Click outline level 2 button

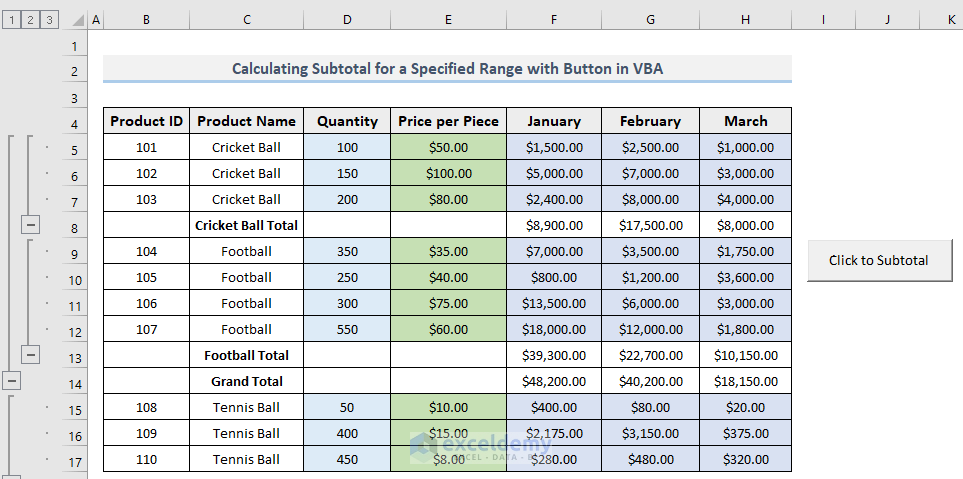tap(31, 19)
